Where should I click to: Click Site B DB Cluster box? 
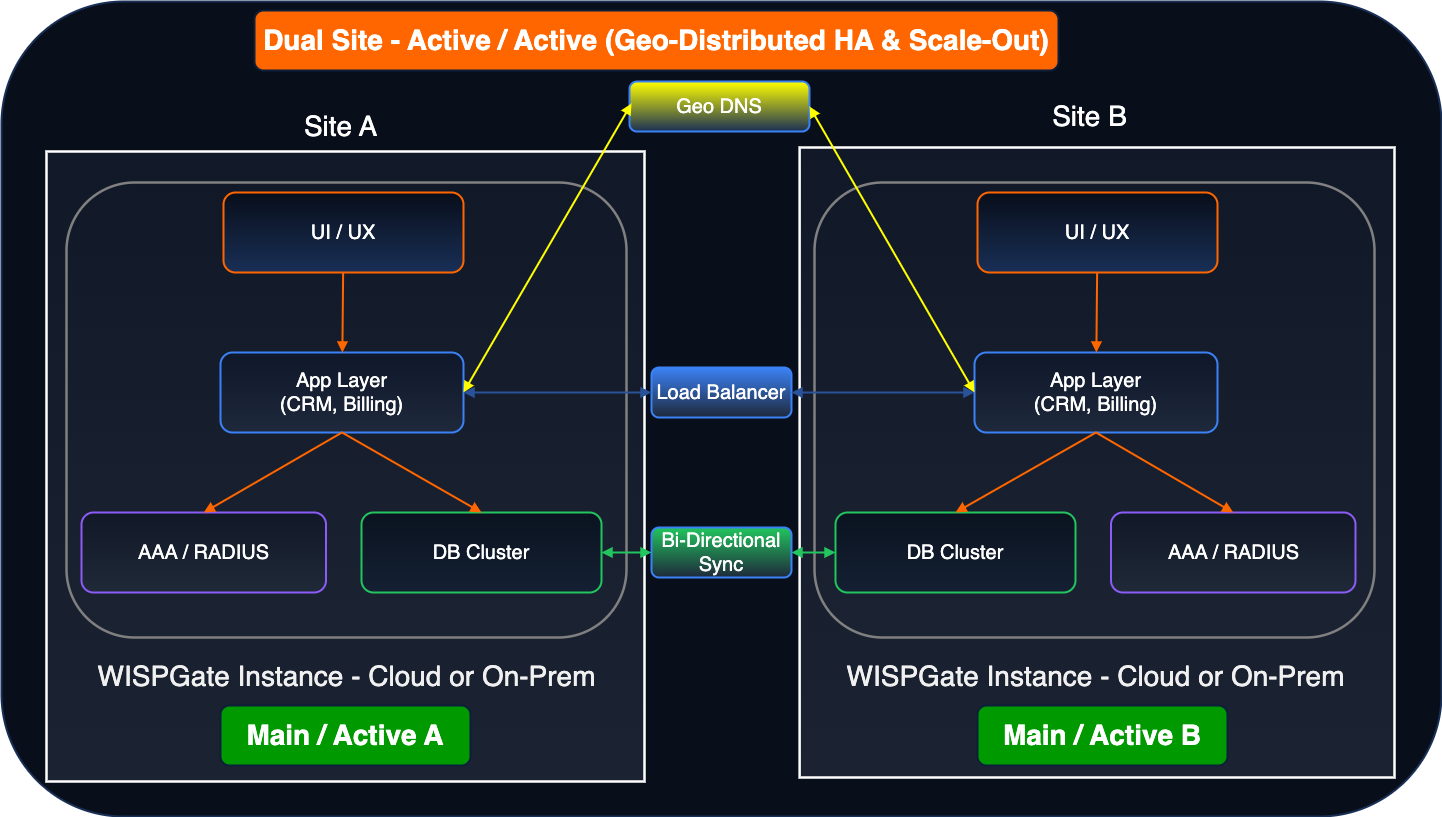pos(955,552)
